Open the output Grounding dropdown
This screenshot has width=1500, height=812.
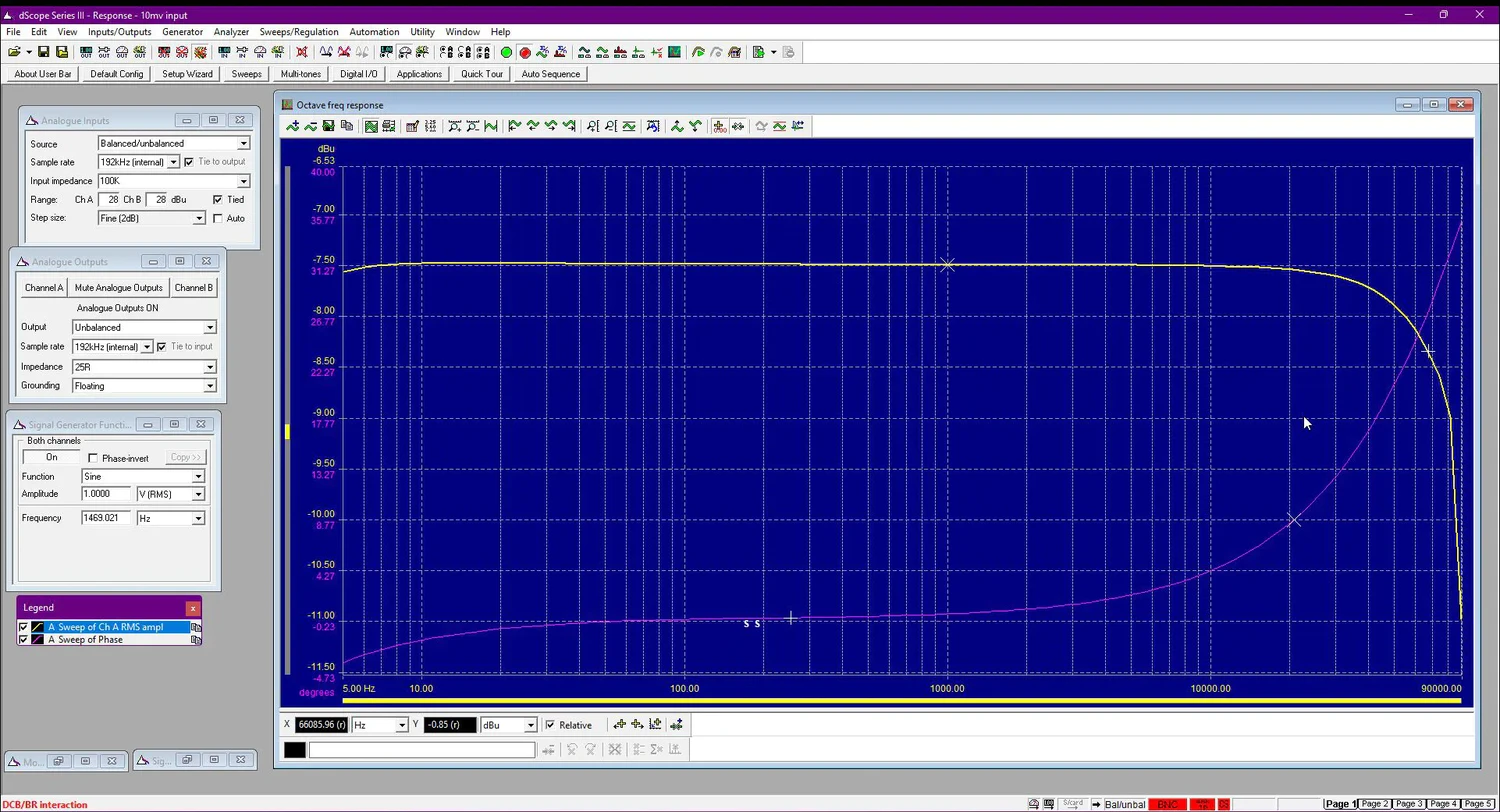(210, 386)
